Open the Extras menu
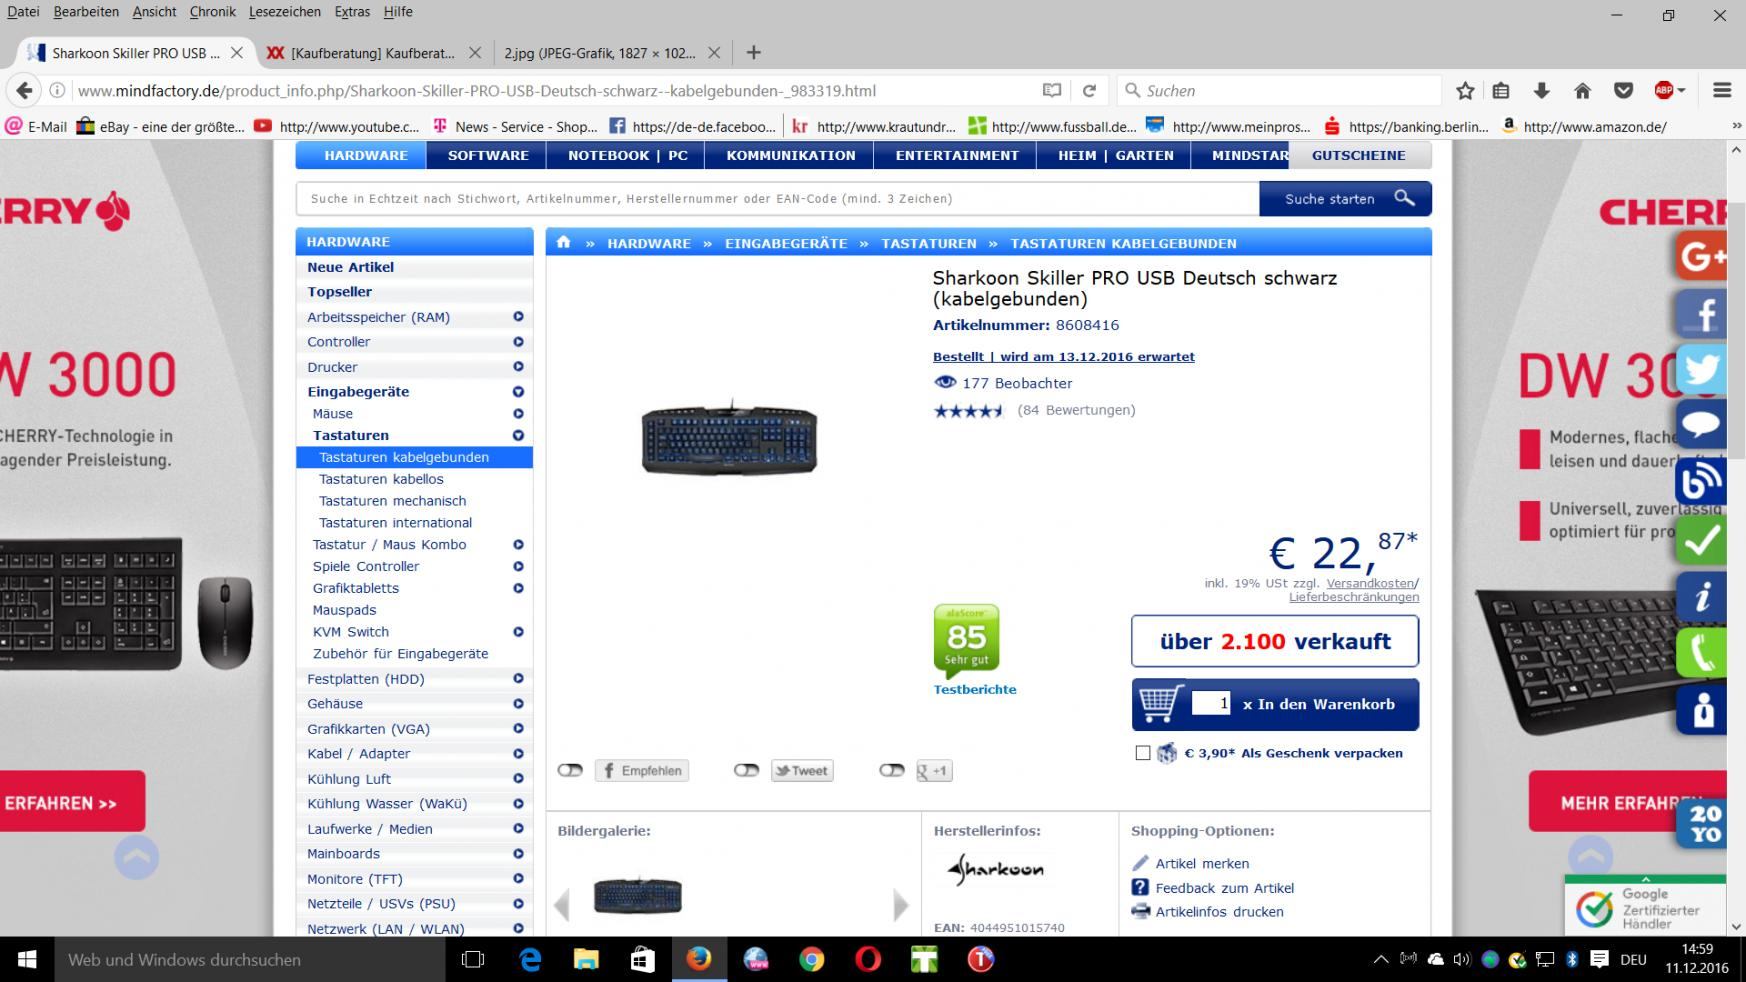Image resolution: width=1746 pixels, height=982 pixels. point(352,12)
